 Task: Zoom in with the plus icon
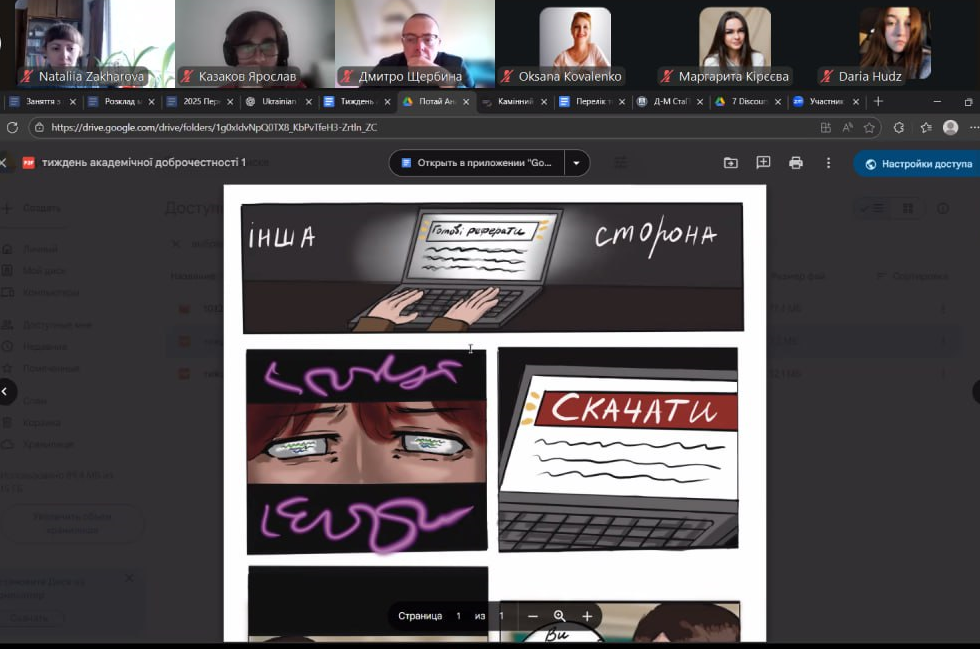coord(587,616)
